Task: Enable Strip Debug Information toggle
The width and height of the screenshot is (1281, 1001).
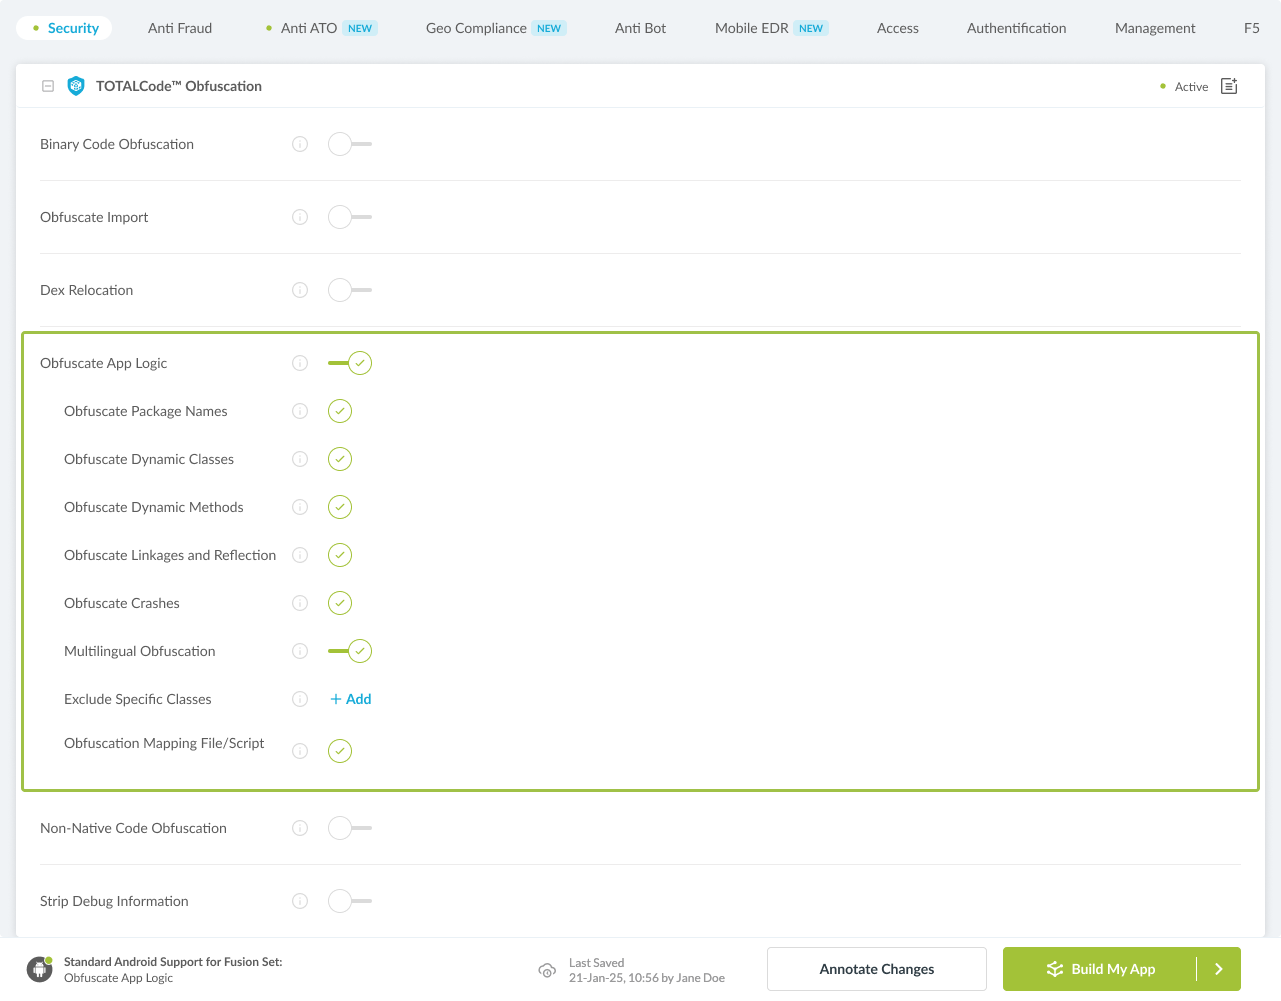Action: click(x=349, y=901)
